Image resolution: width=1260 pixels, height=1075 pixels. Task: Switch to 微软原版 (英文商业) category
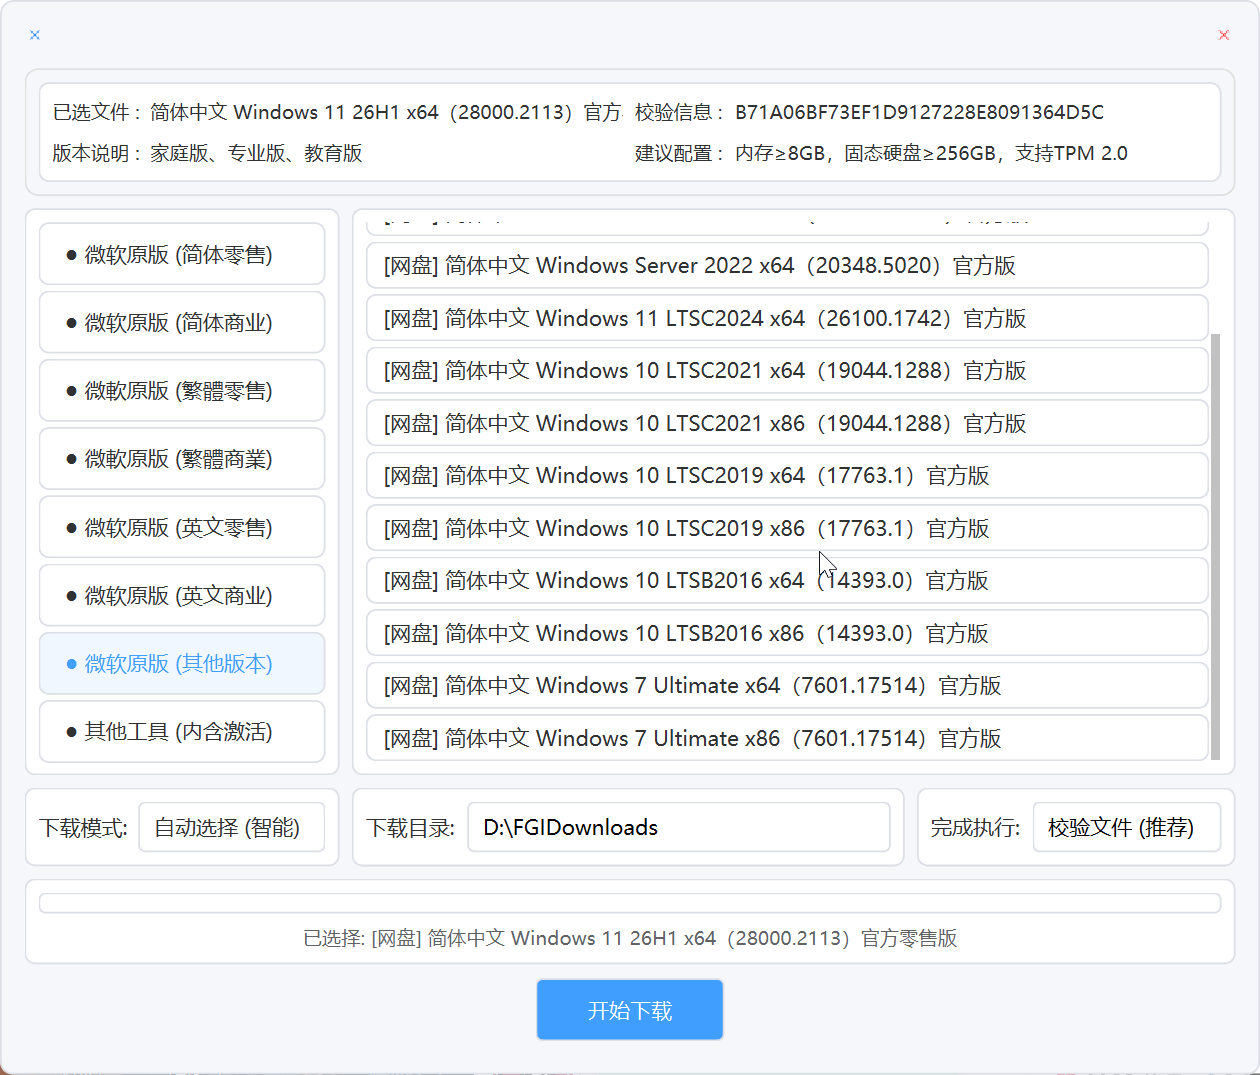click(x=182, y=595)
